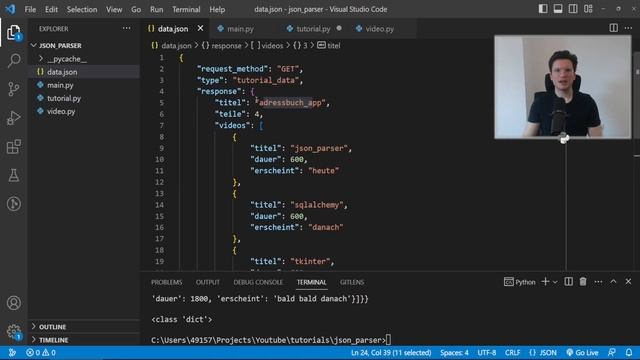The height and width of the screenshot is (360, 640).
Task: Click the remote window status icon
Action: 12,353
